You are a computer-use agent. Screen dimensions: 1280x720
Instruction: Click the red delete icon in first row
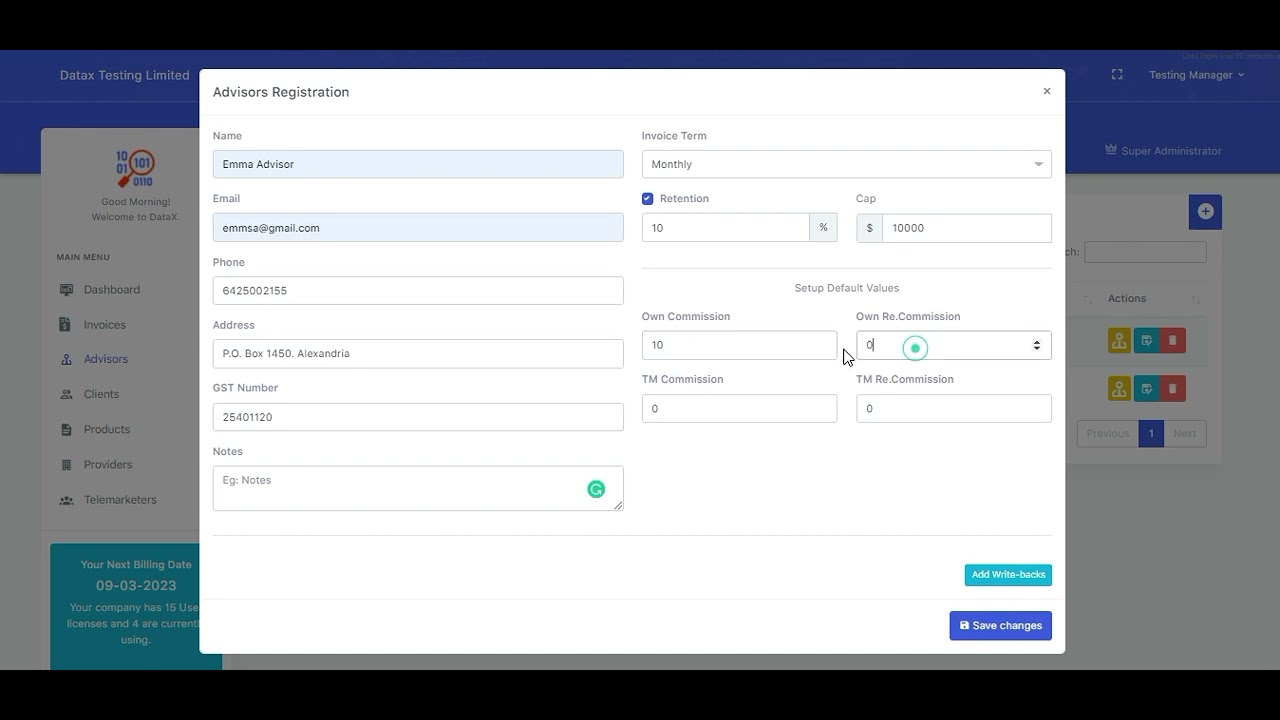click(1173, 341)
